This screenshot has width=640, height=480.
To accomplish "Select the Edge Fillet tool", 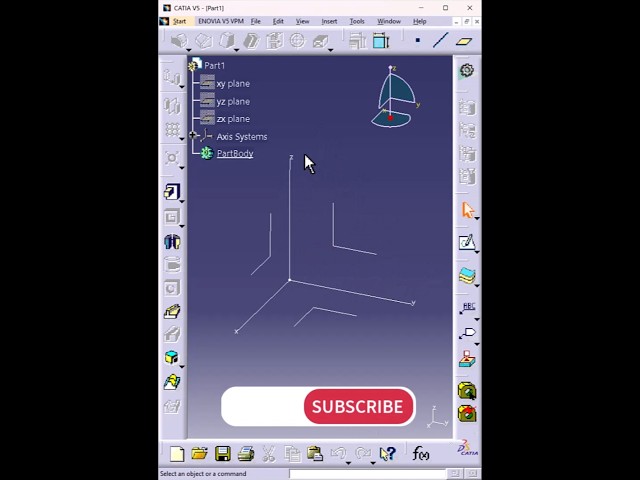I will 179,40.
